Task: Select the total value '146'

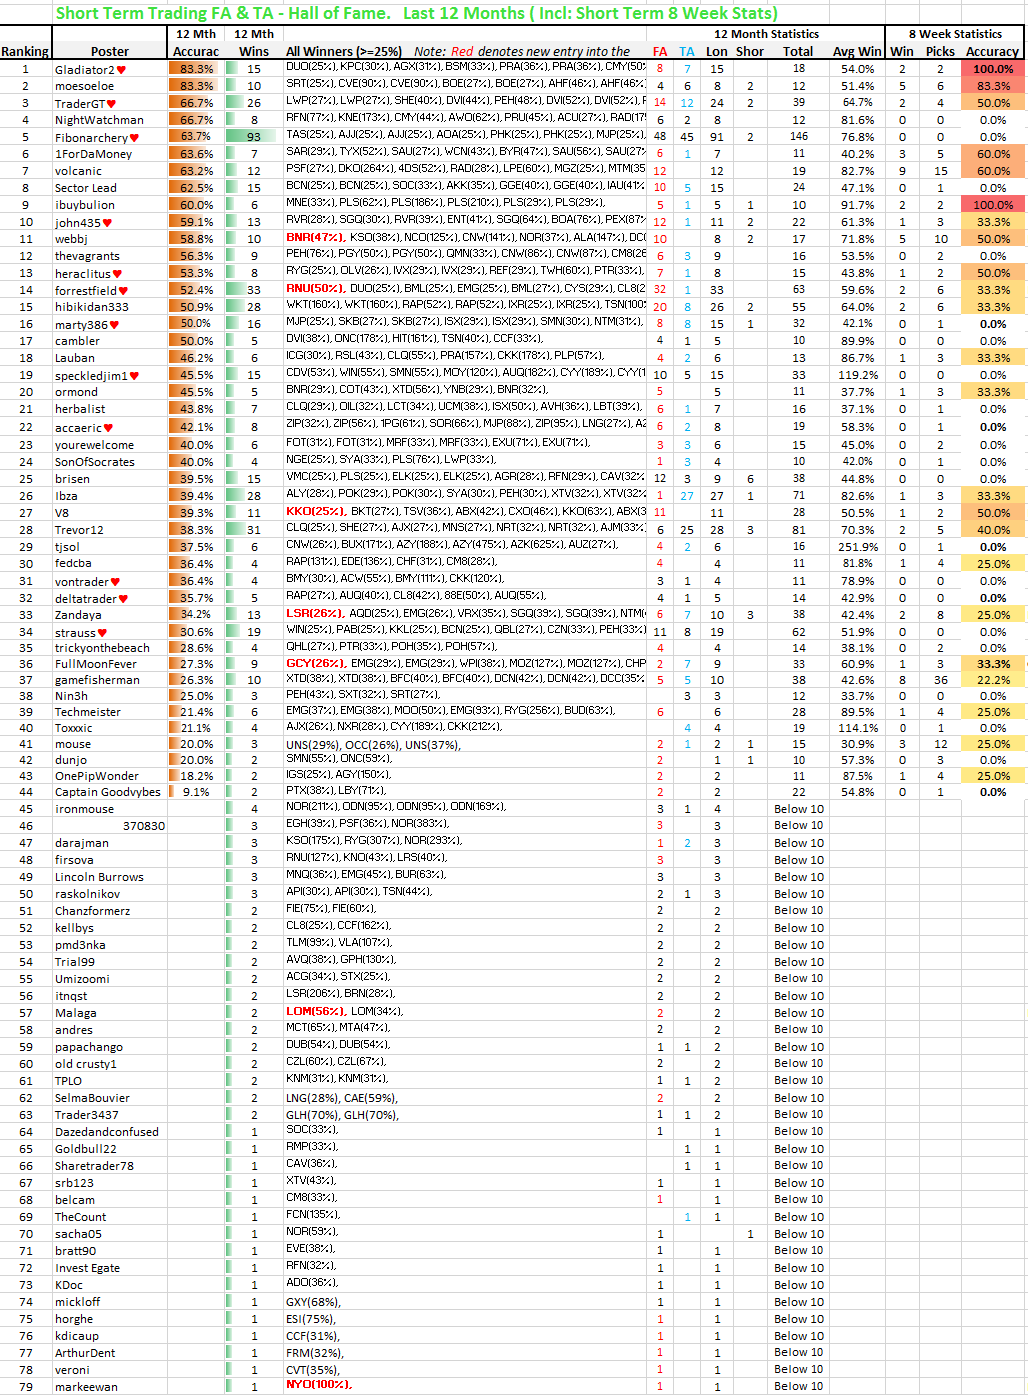Action: click(799, 138)
